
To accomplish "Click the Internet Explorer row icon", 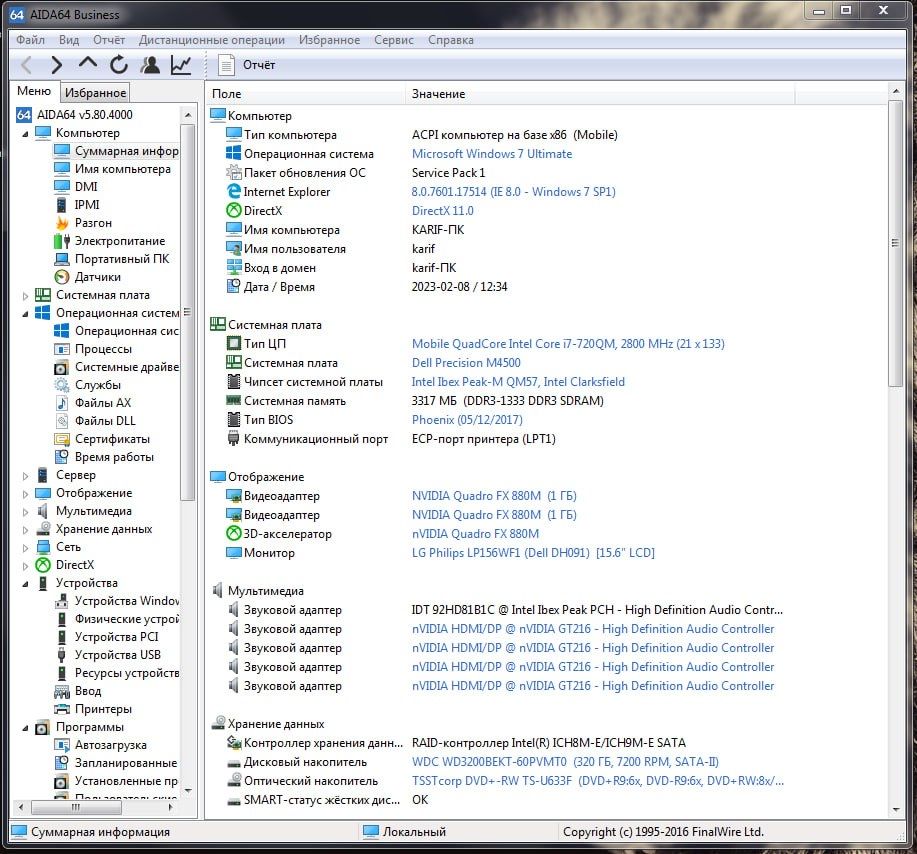I will (x=234, y=191).
